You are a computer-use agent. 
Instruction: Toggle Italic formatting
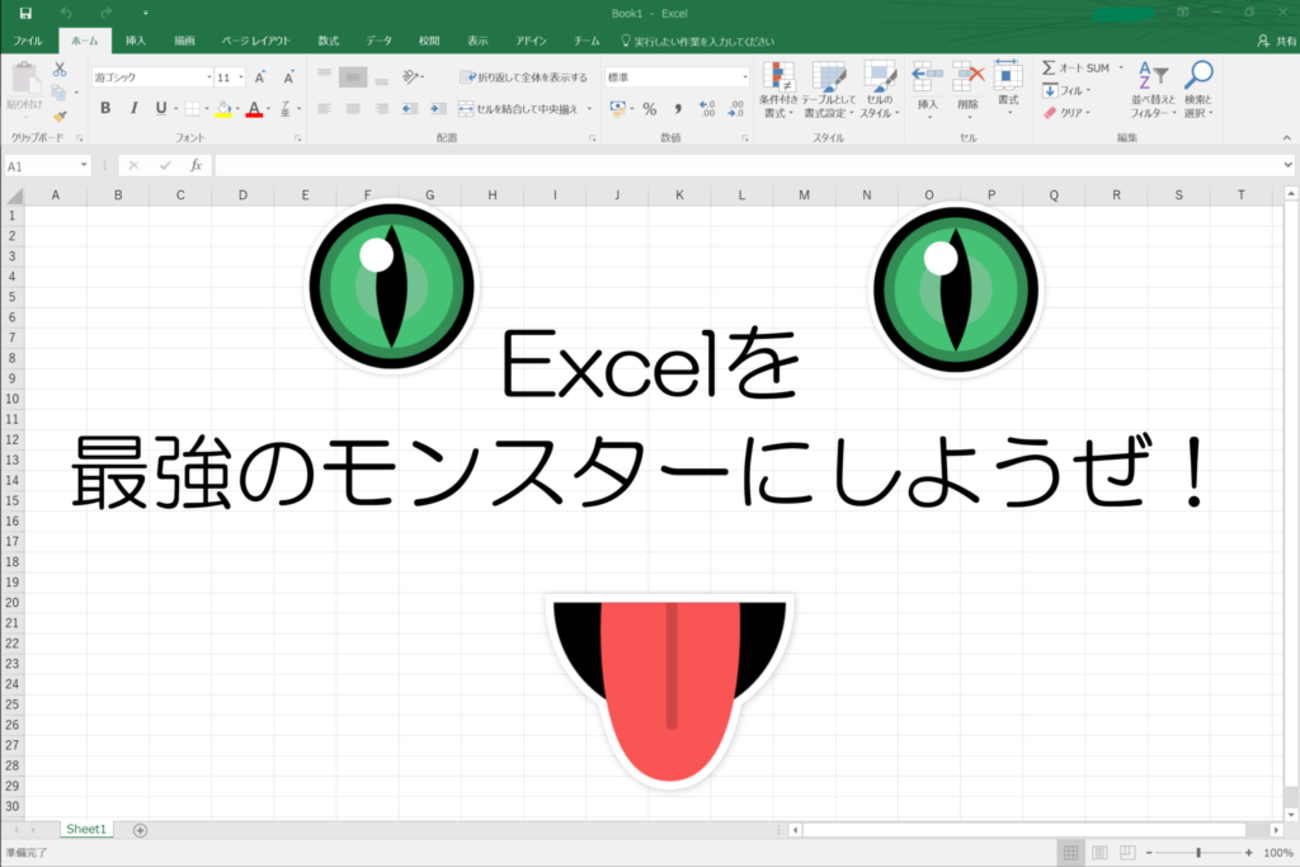(134, 108)
